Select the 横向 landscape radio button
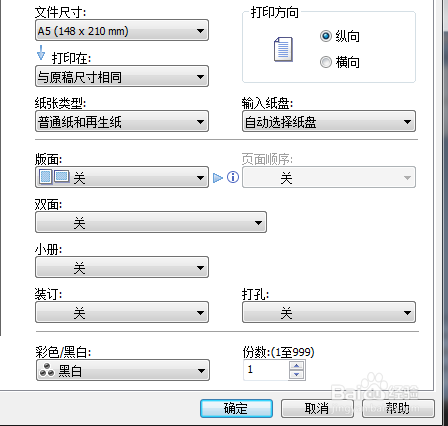The height and width of the screenshot is (426, 448). [x=326, y=62]
